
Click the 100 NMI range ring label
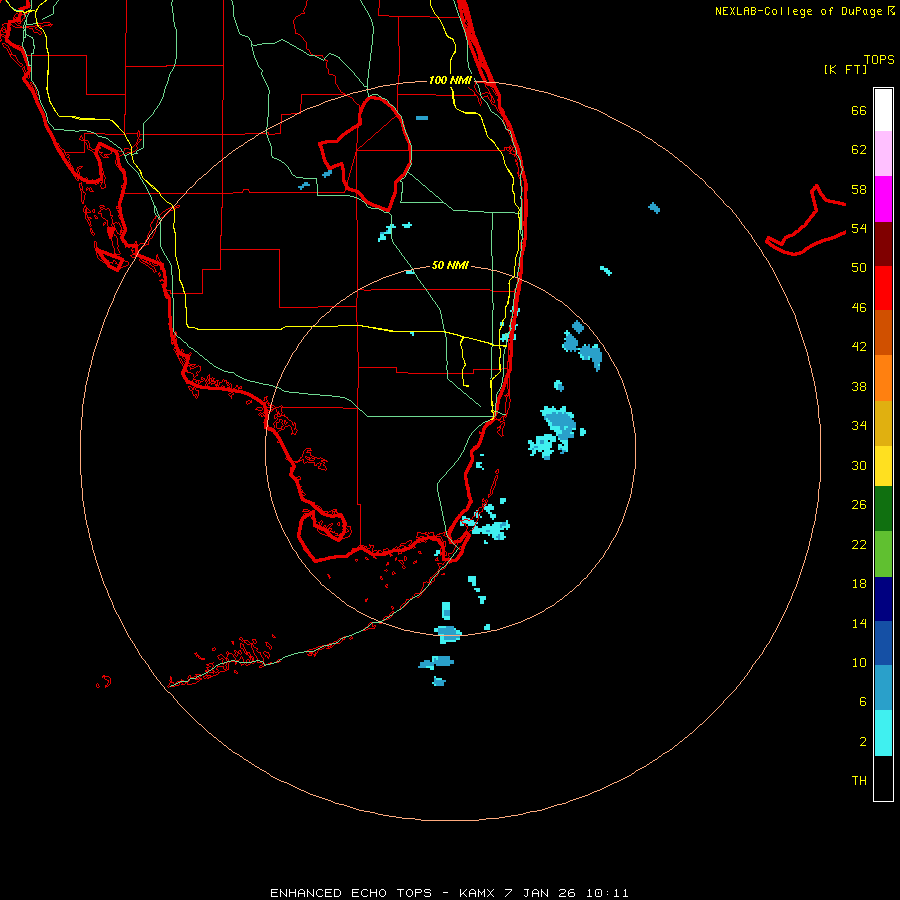[450, 80]
